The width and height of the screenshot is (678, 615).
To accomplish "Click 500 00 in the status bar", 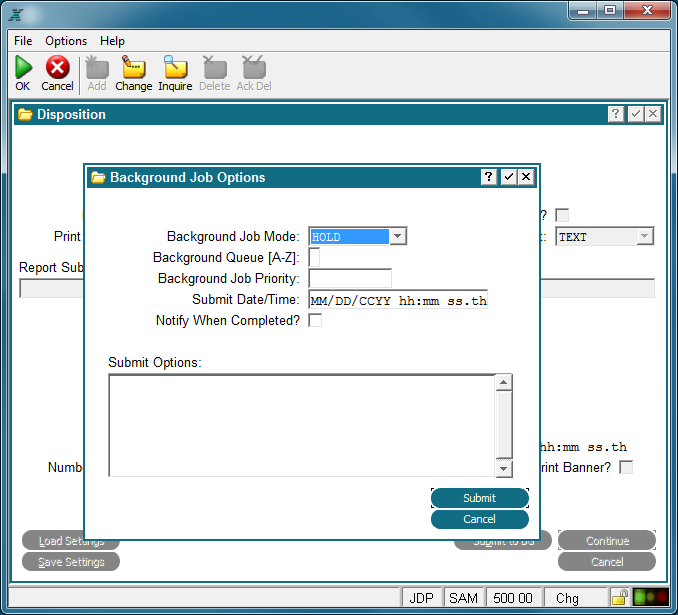I will coord(513,598).
